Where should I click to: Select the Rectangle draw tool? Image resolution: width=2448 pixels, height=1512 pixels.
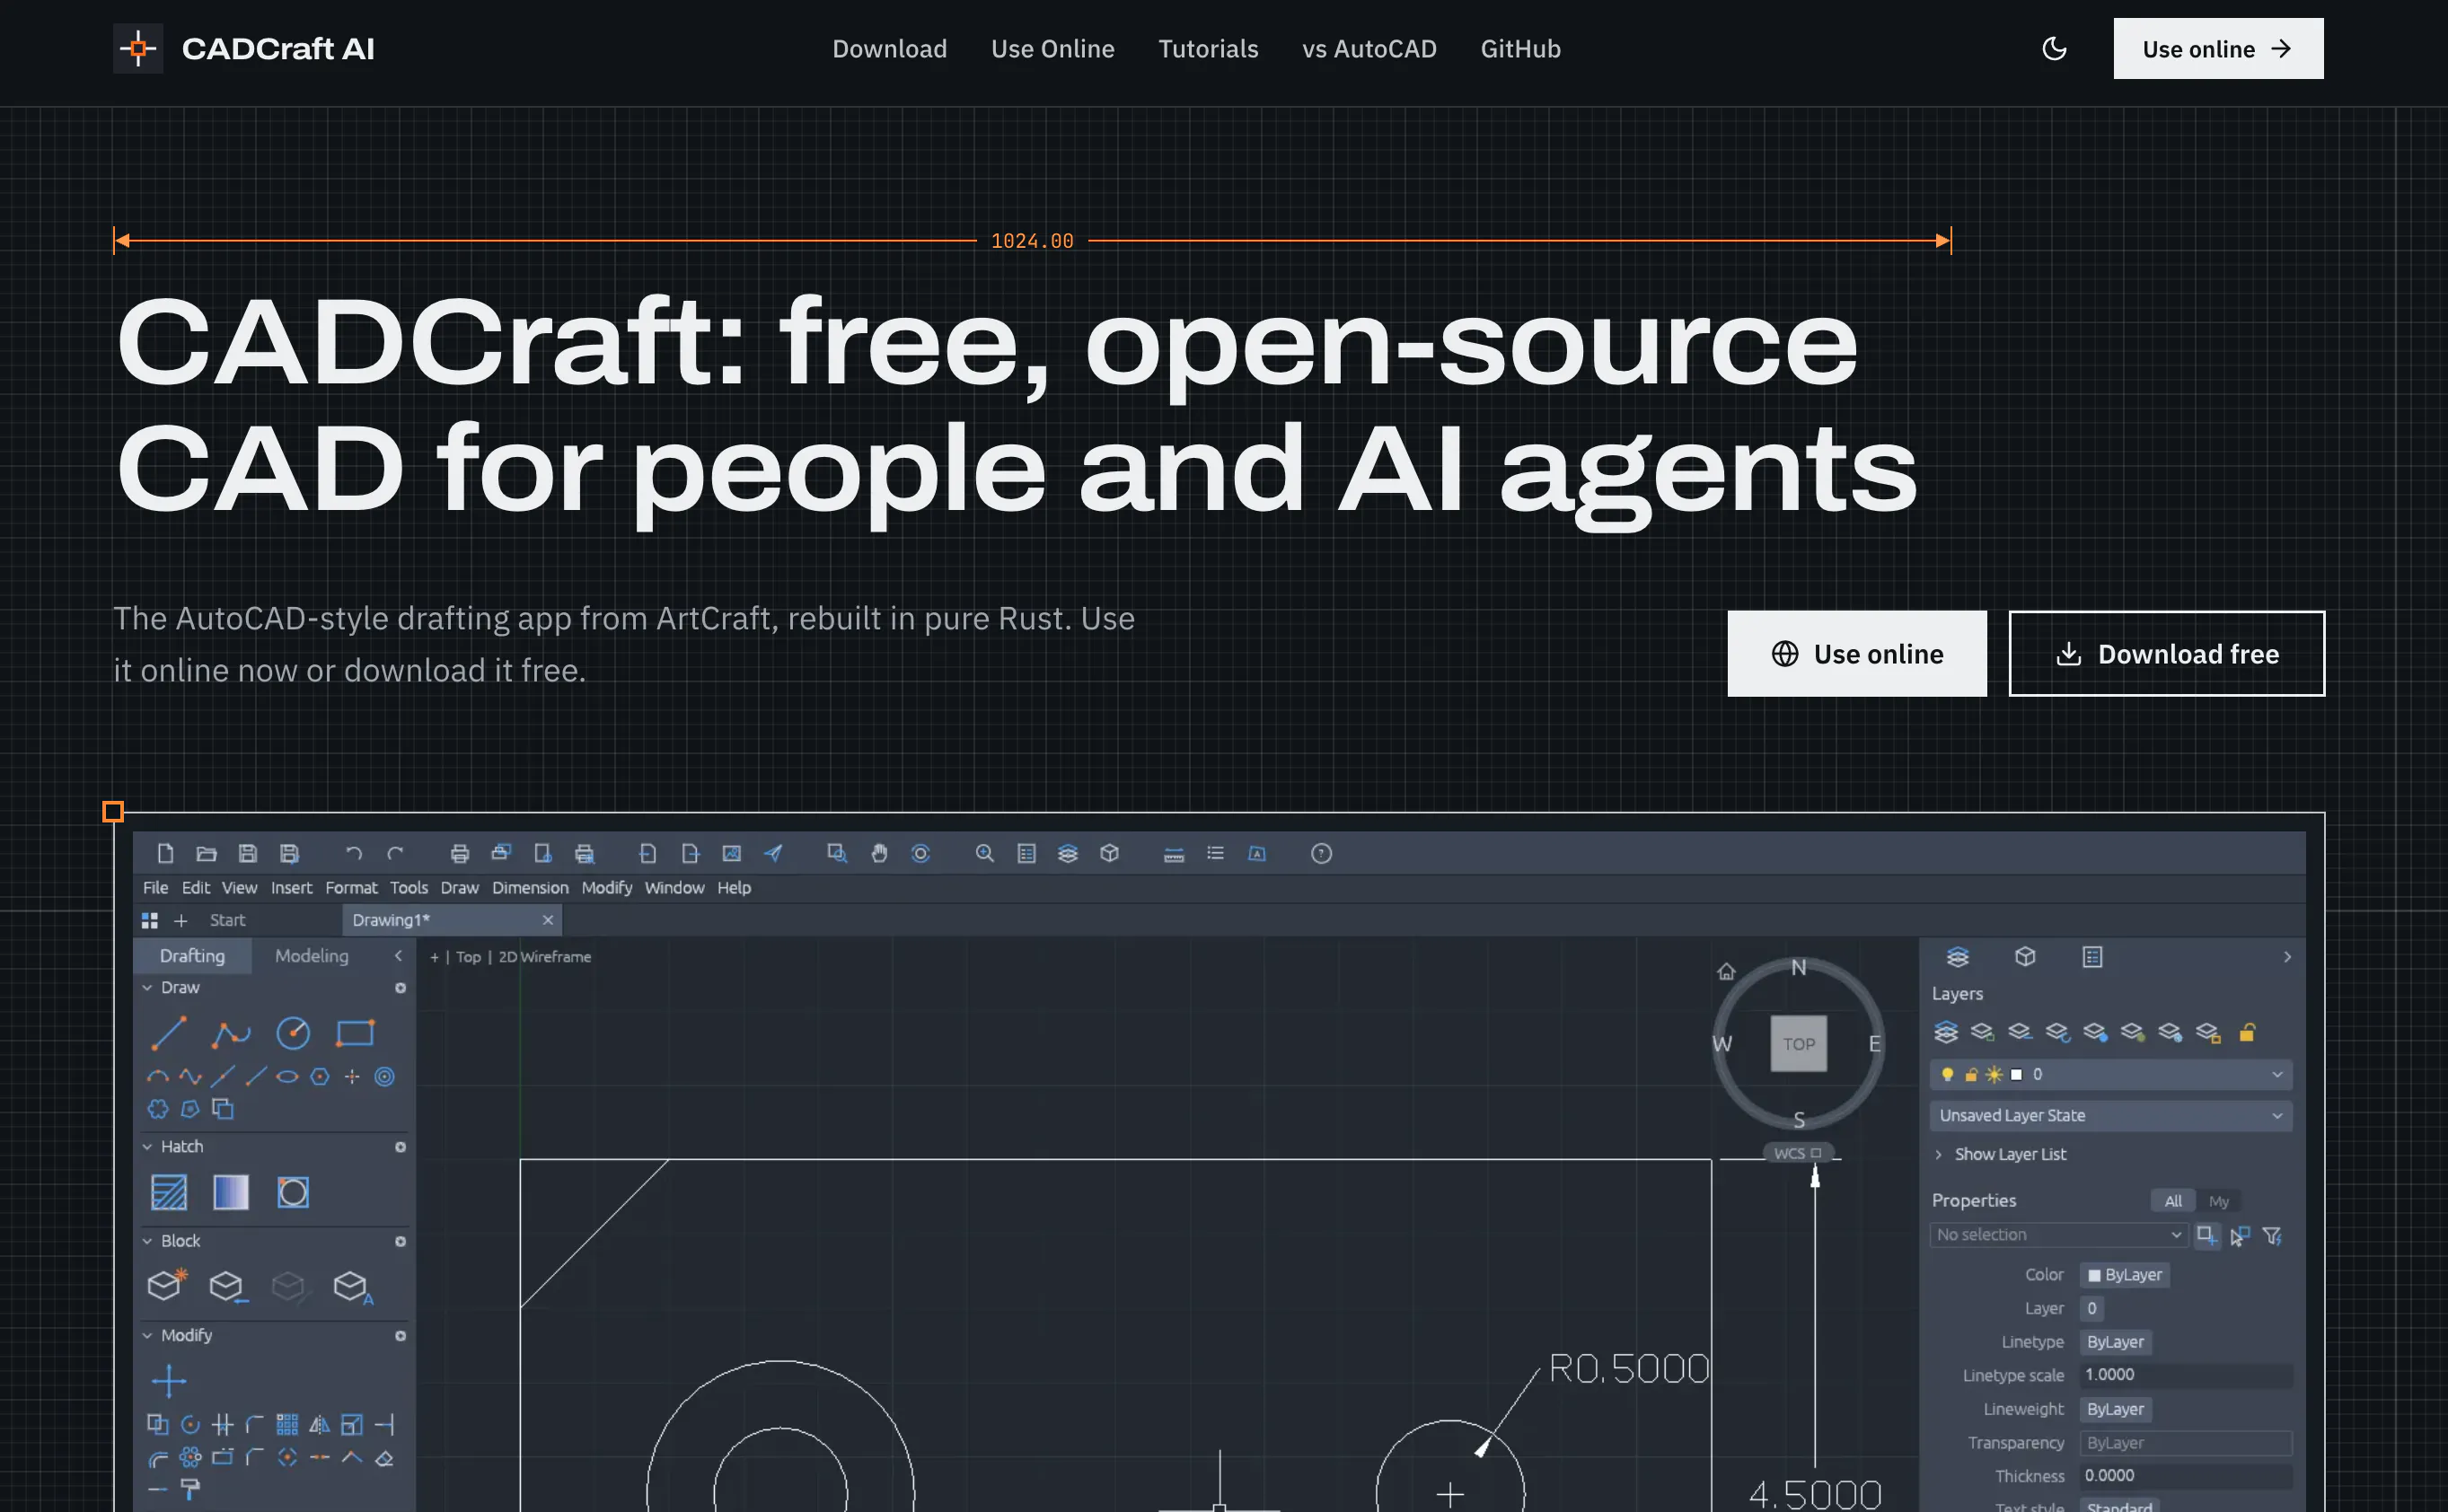click(x=355, y=1033)
